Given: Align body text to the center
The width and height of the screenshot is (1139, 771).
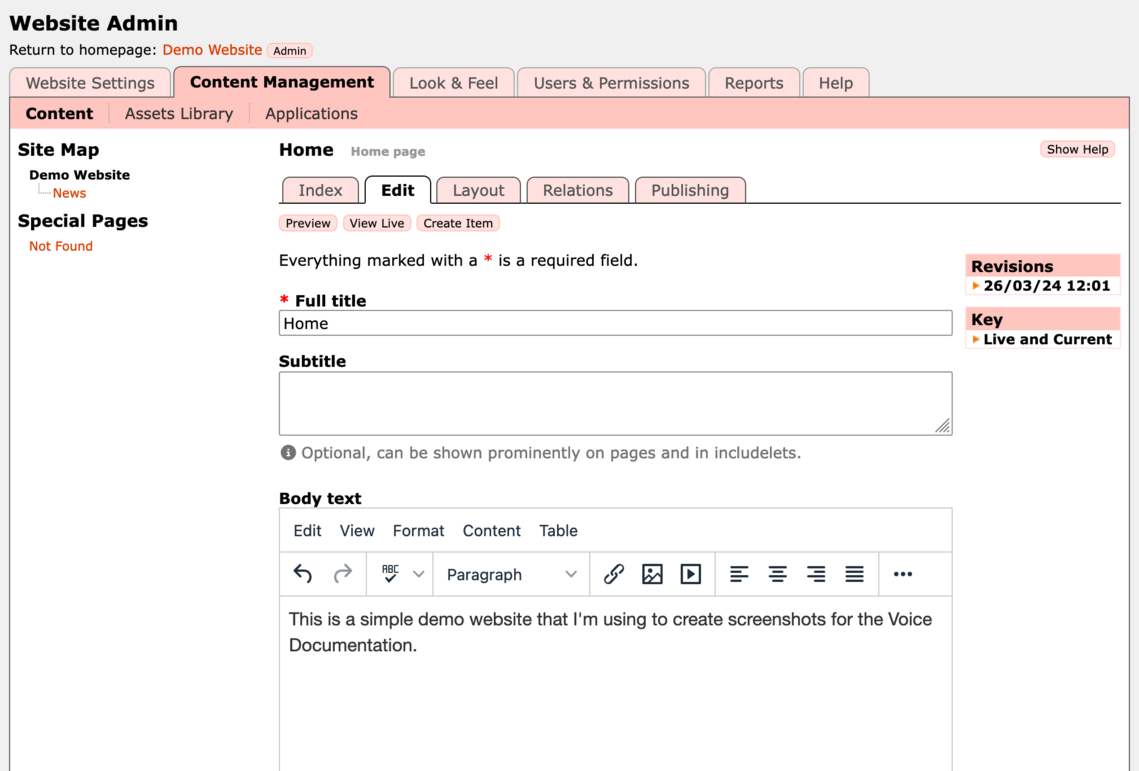Looking at the screenshot, I should click(x=777, y=574).
